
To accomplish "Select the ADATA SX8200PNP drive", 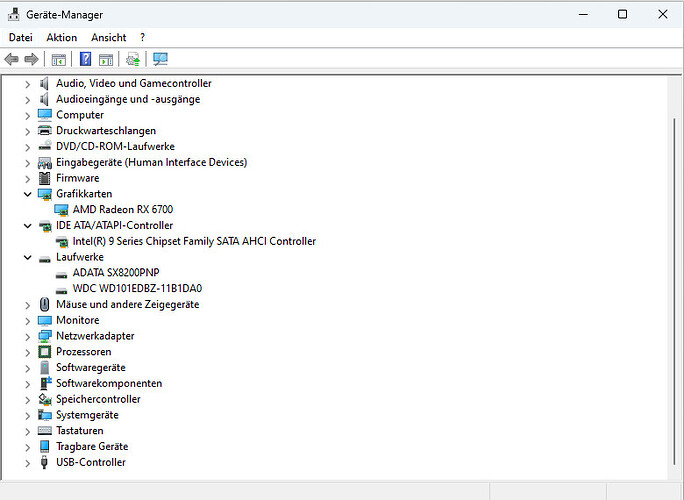I will pyautogui.click(x=116, y=273).
